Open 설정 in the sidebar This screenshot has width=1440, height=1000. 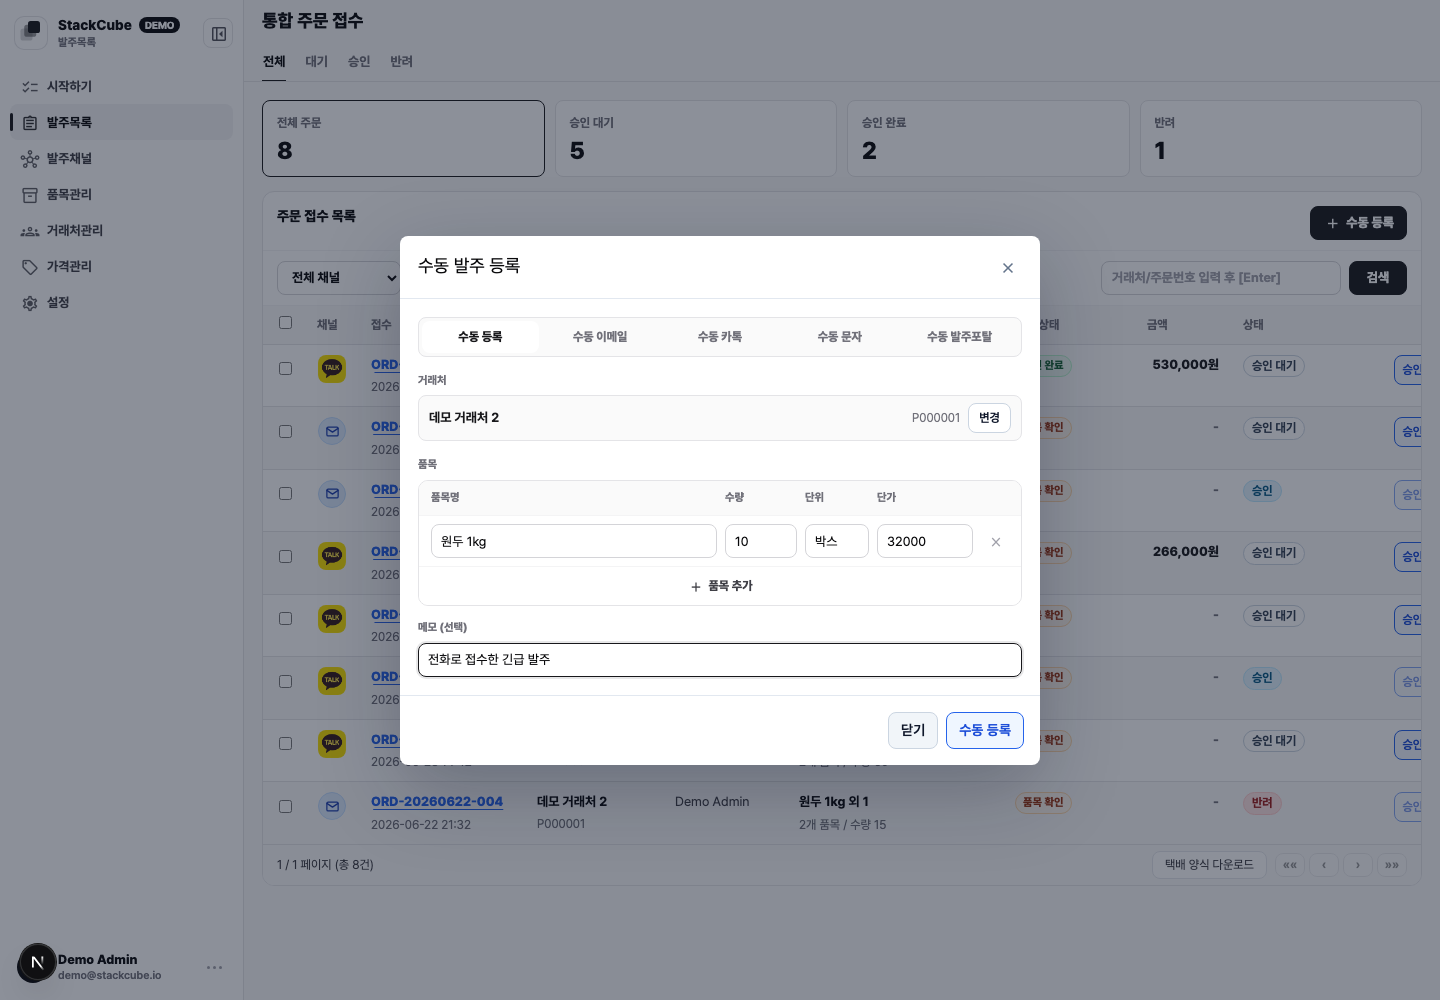tap(121, 303)
